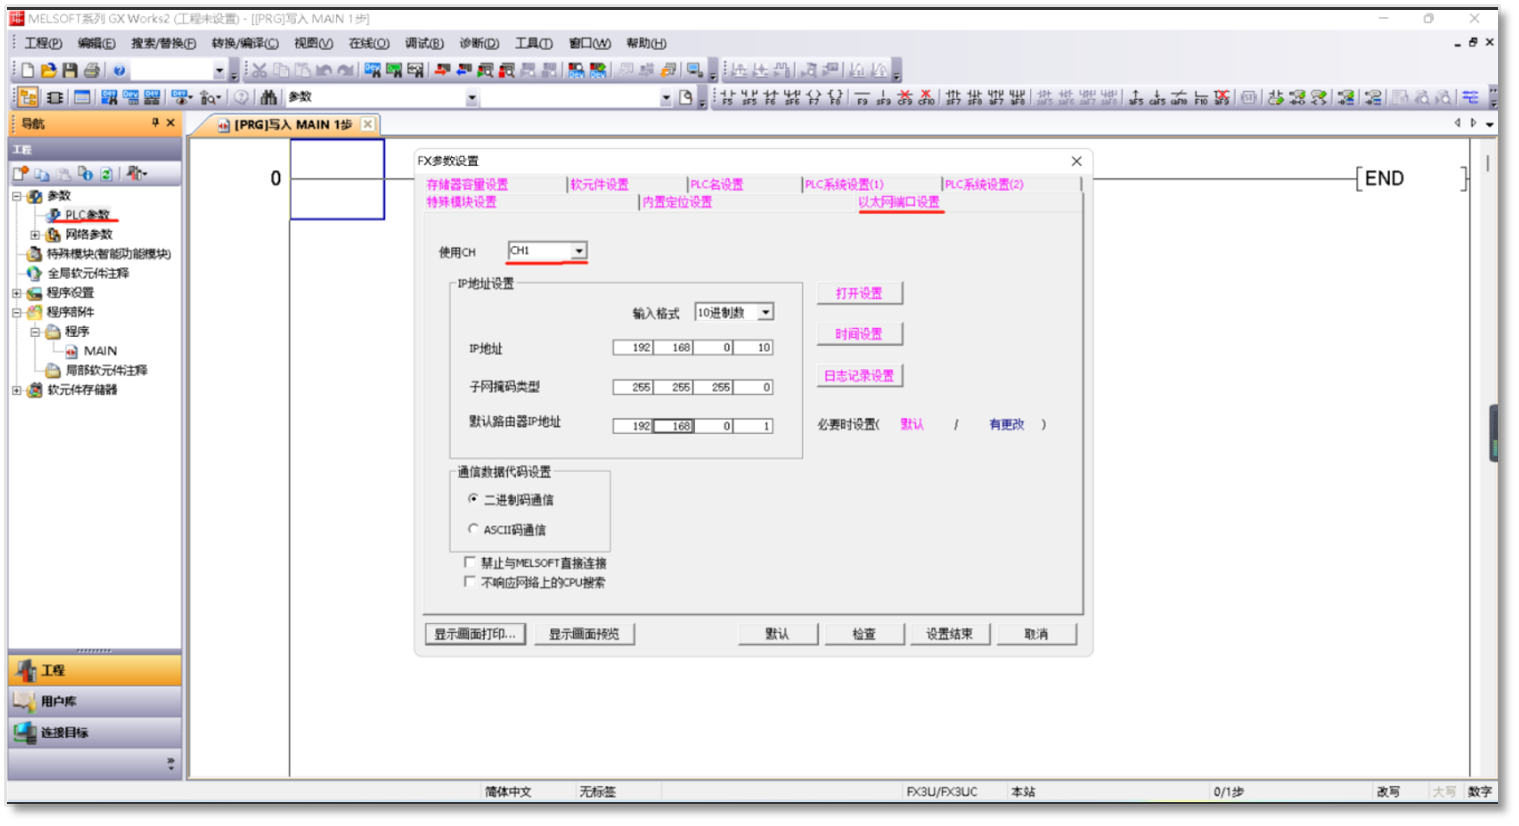Switch to 内置定位设置 tab
The image size is (1519, 826).
coord(677,202)
